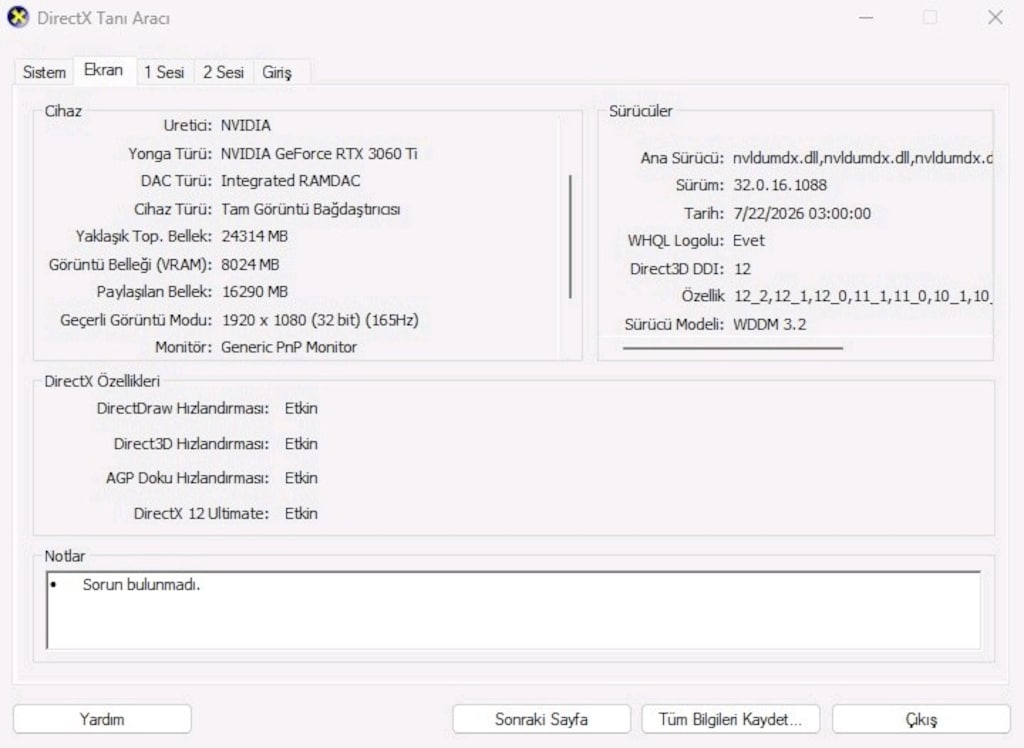Screen dimensions: 1024x748
Task: Click the Tam Görüntü Bağdaştırıcısı value
Action: [x=311, y=209]
